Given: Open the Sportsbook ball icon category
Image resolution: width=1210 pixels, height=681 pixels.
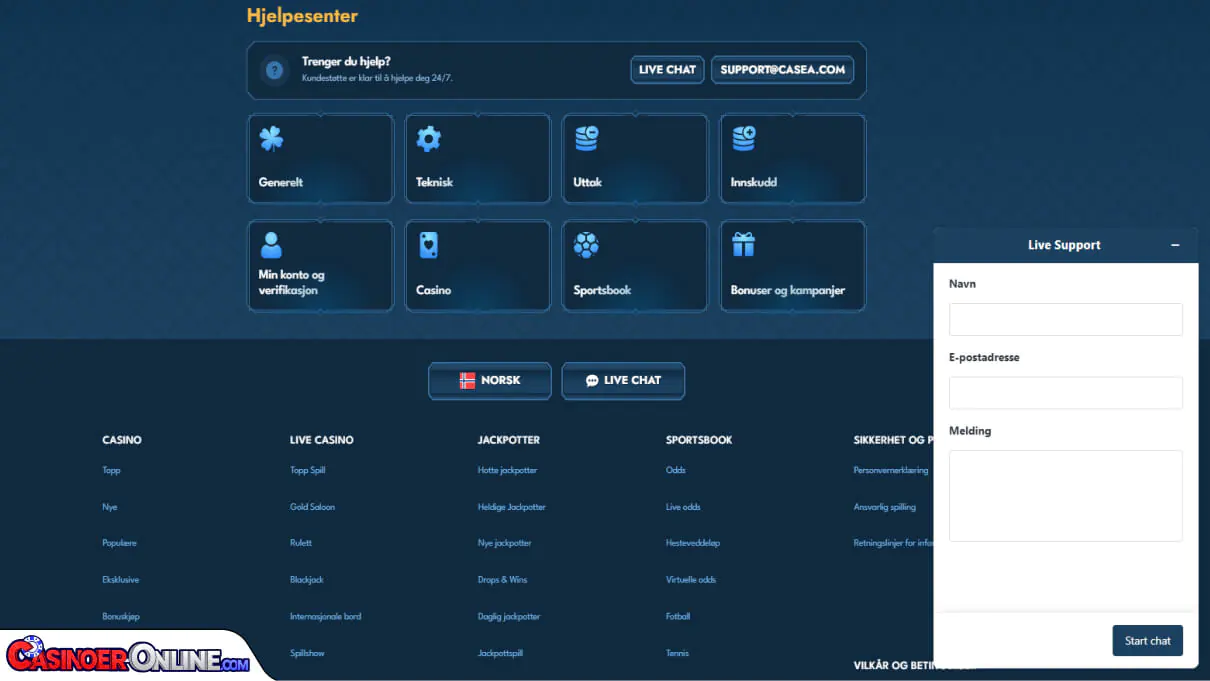Looking at the screenshot, I should point(634,265).
